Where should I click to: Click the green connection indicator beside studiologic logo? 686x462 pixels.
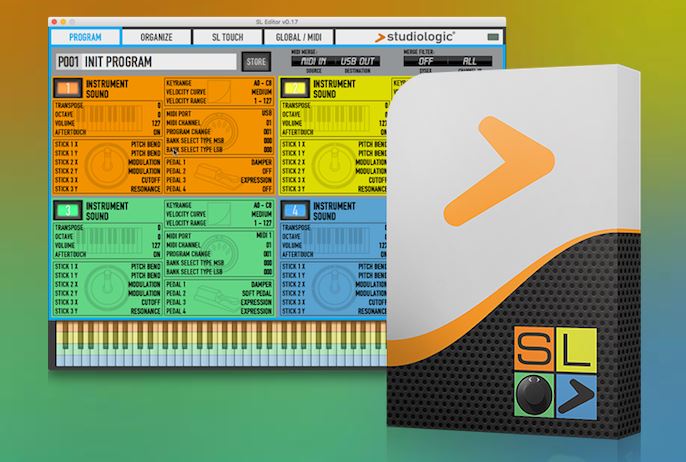click(x=493, y=37)
